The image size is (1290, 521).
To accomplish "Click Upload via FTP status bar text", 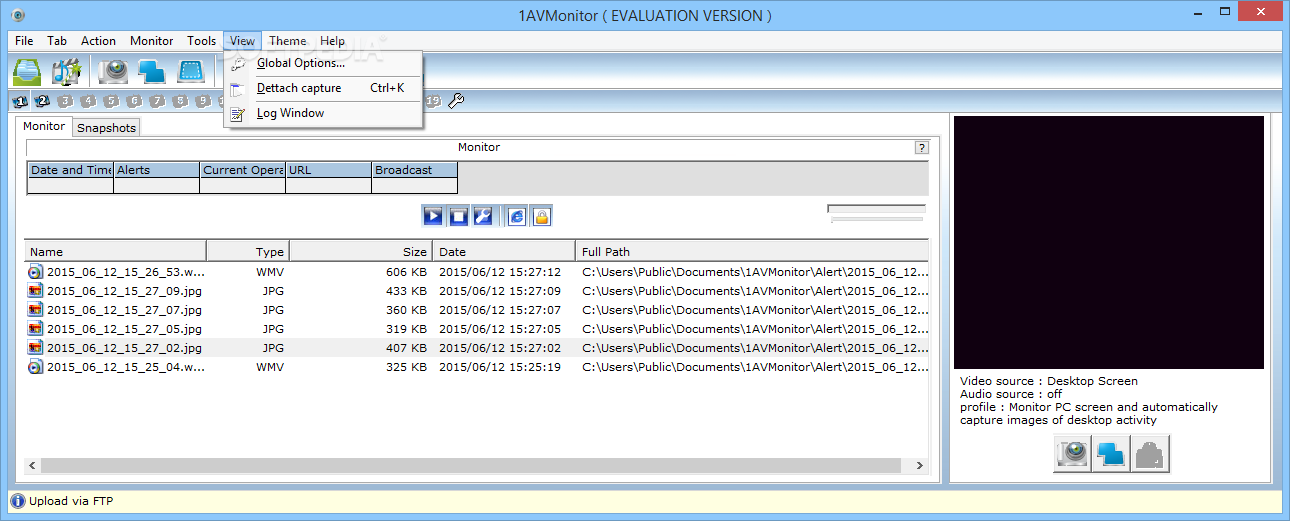I will (71, 501).
